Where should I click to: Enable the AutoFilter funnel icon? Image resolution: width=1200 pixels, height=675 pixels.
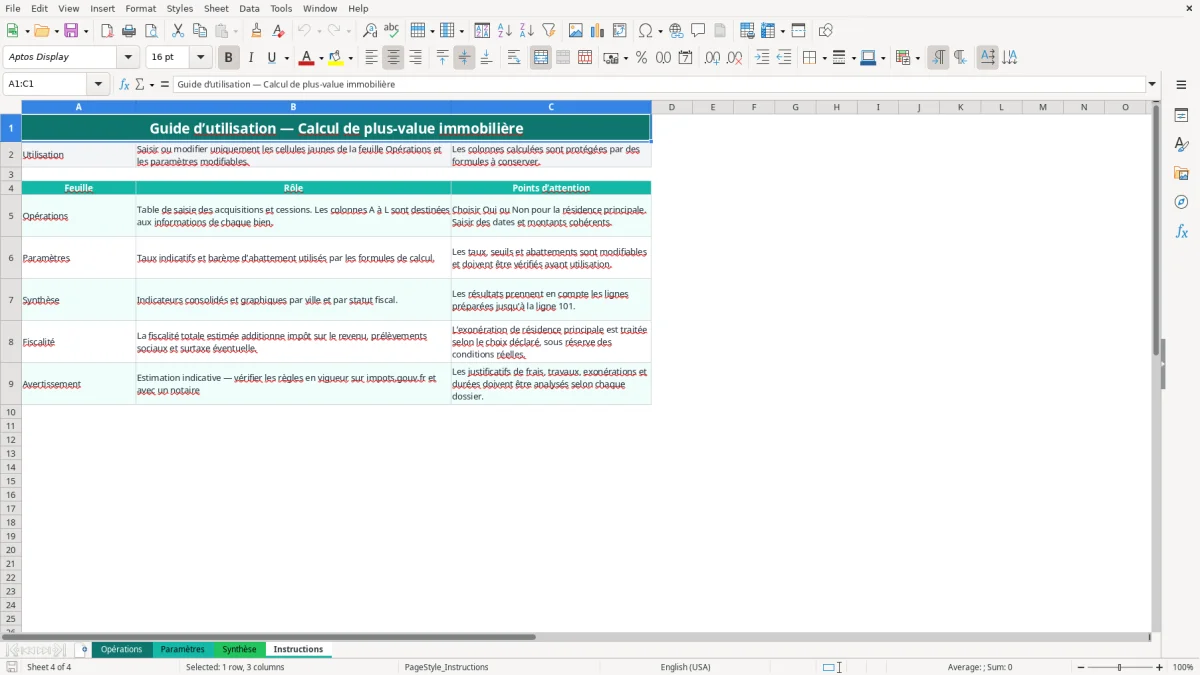(x=549, y=31)
